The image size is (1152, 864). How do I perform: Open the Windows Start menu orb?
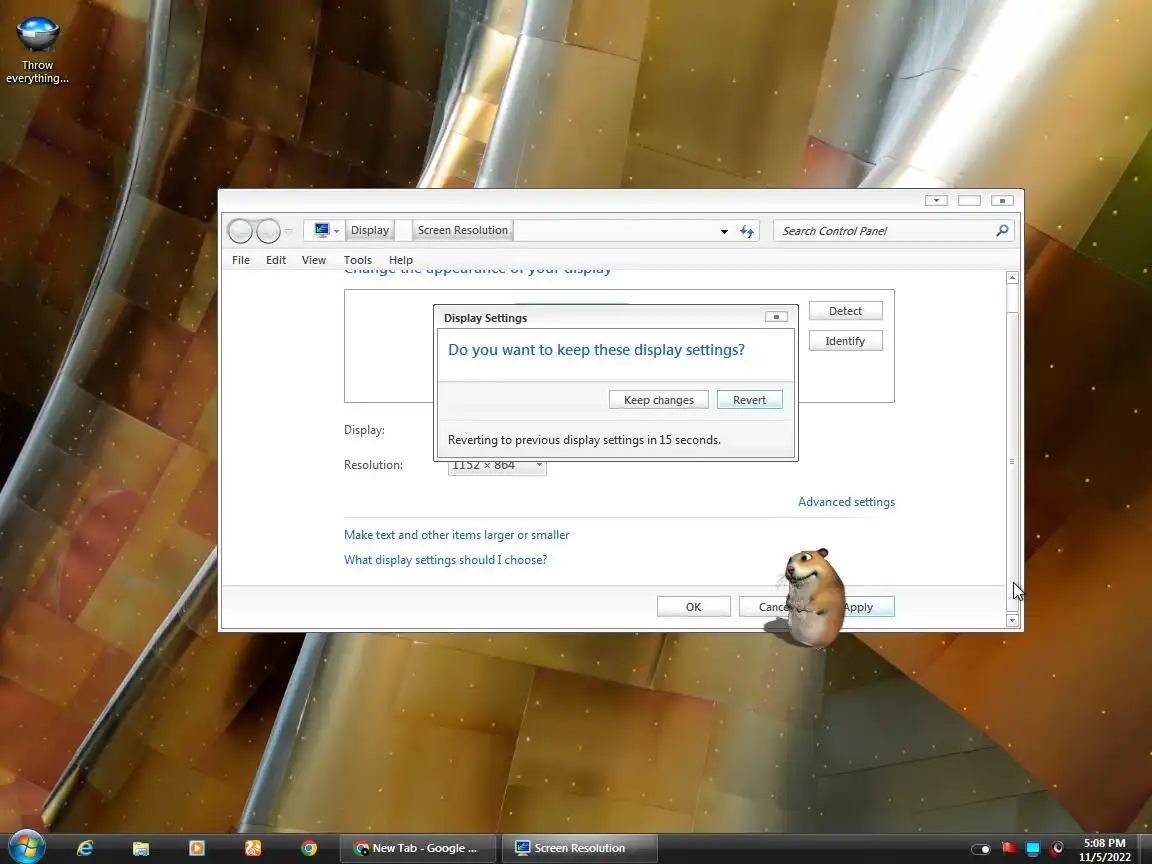[26, 847]
